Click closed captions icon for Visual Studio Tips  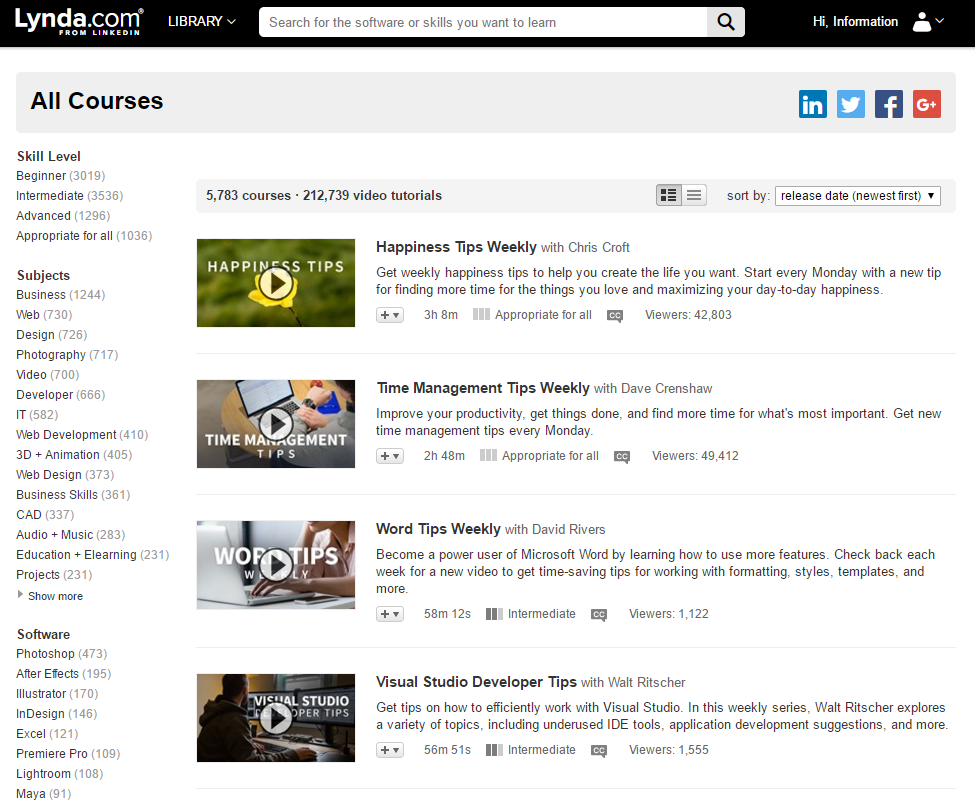coord(599,751)
